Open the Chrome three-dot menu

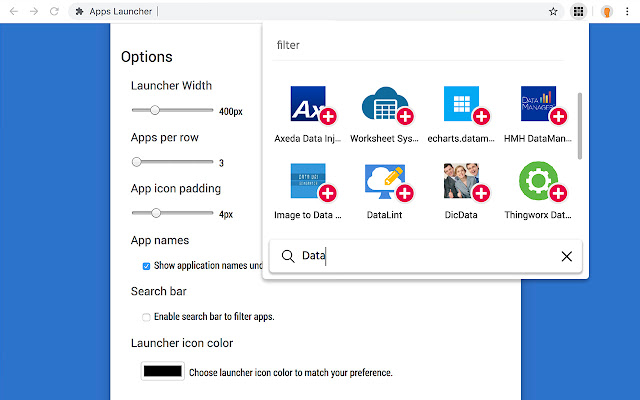[x=629, y=11]
